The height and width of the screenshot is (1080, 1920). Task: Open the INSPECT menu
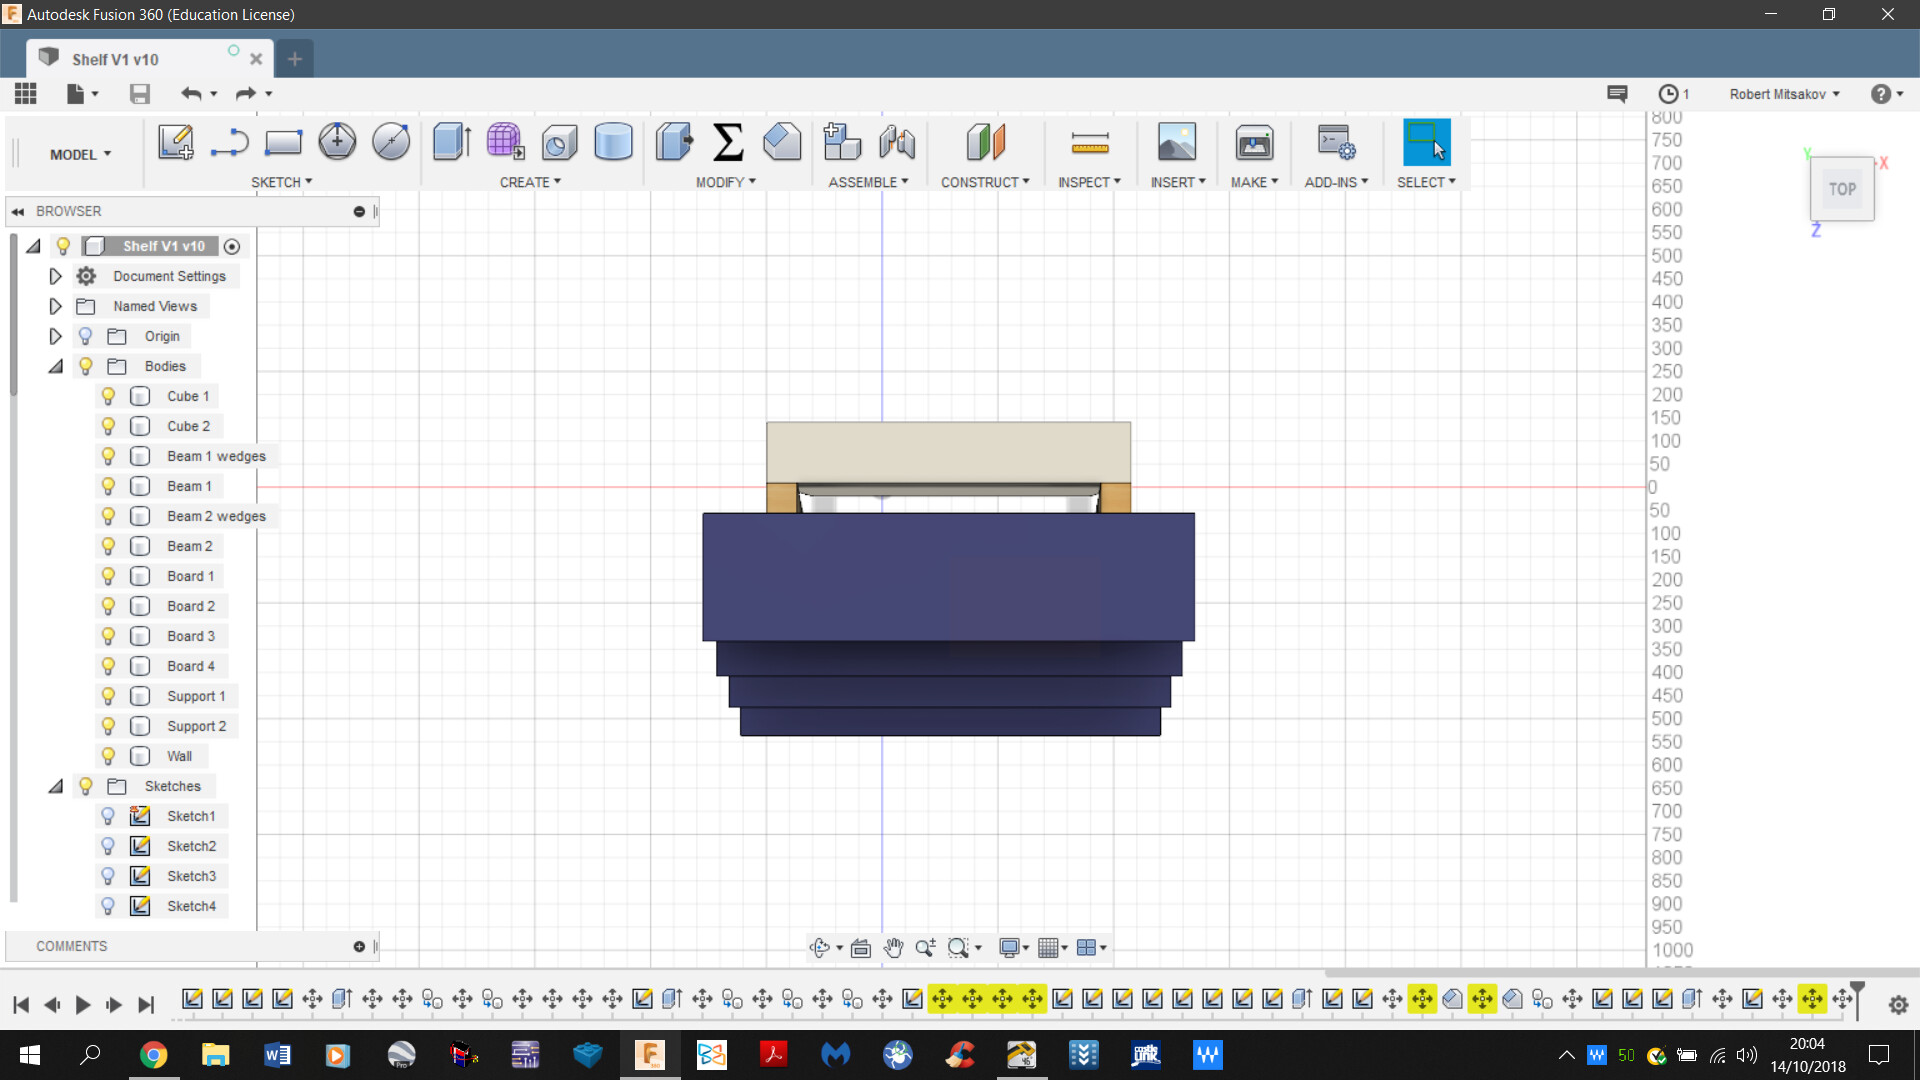(x=1090, y=182)
